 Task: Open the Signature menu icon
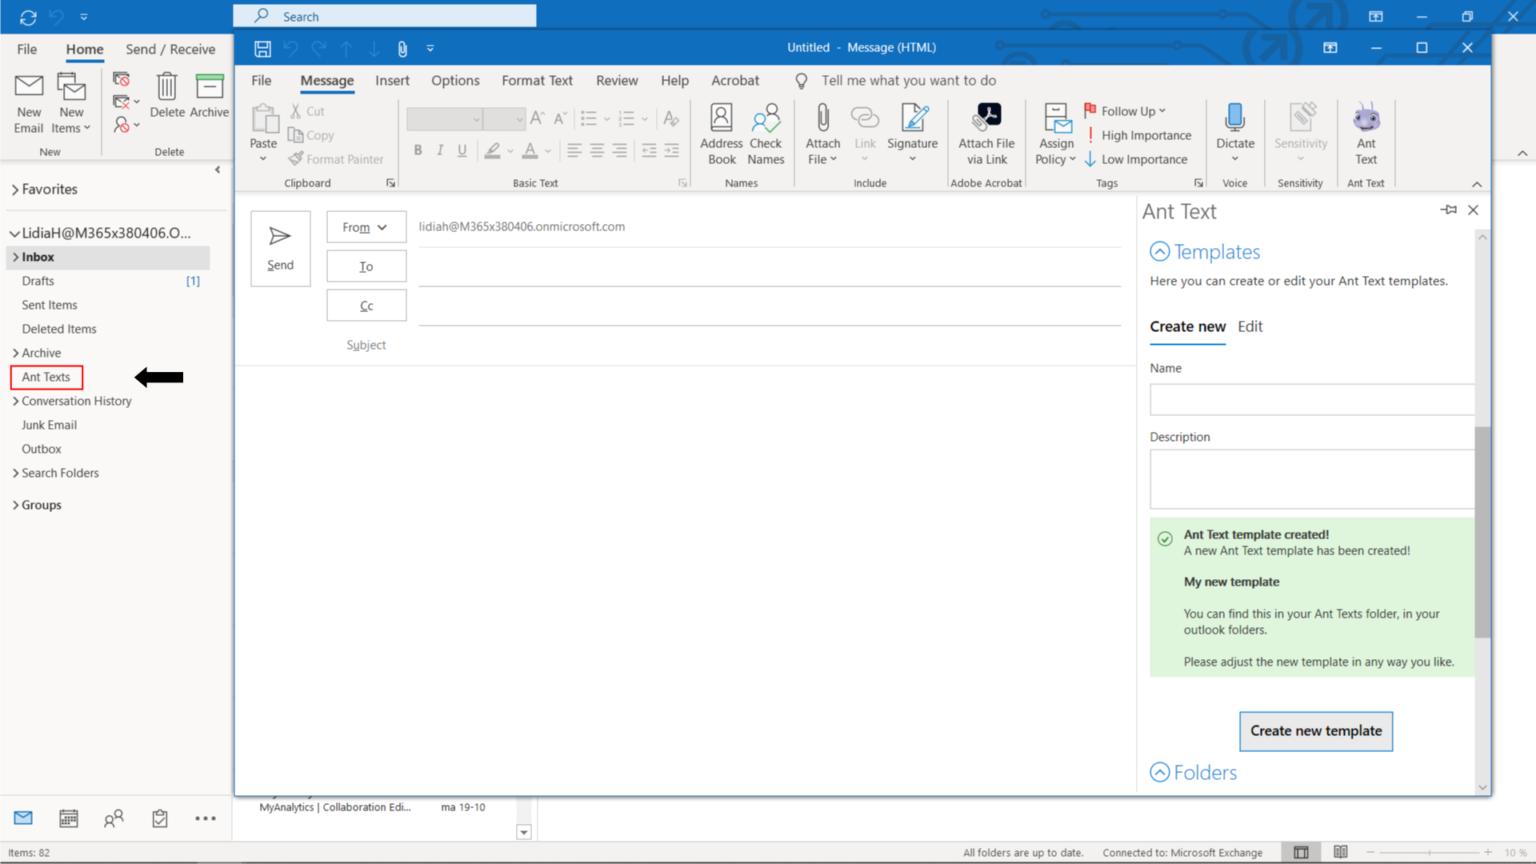tap(912, 133)
